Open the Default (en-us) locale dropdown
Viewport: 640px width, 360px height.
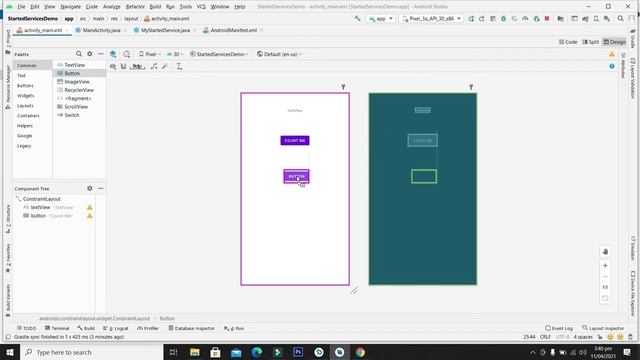[x=279, y=54]
